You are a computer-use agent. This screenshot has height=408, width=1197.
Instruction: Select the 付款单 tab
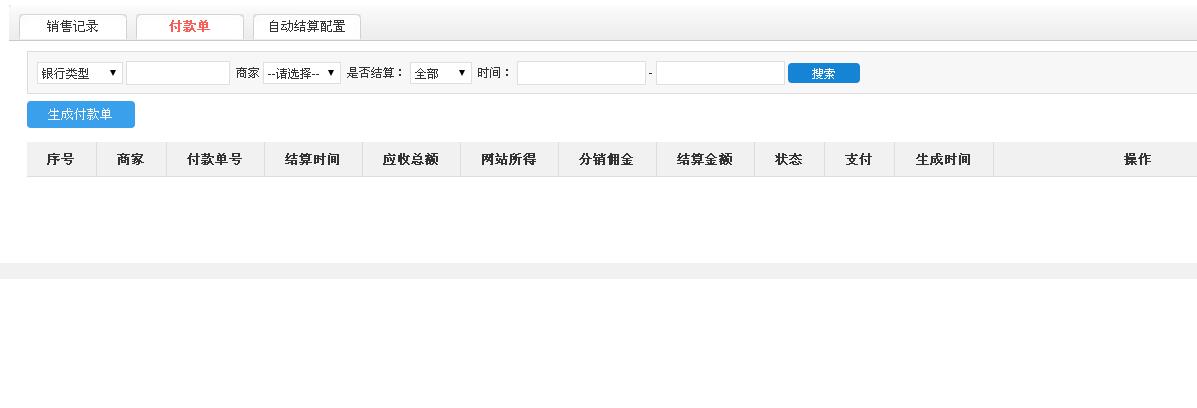(x=189, y=27)
